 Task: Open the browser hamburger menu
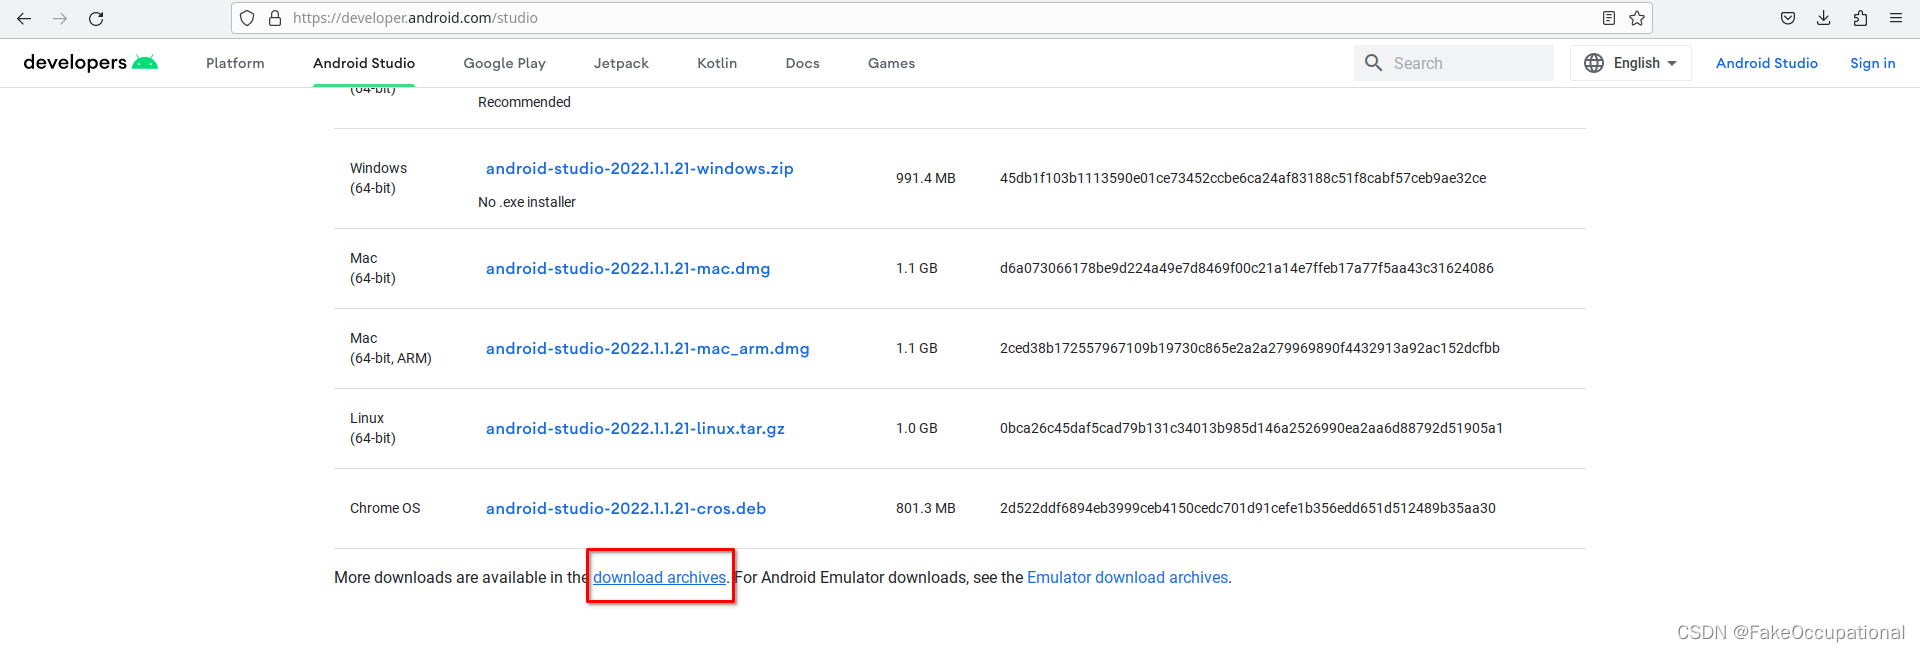point(1896,18)
